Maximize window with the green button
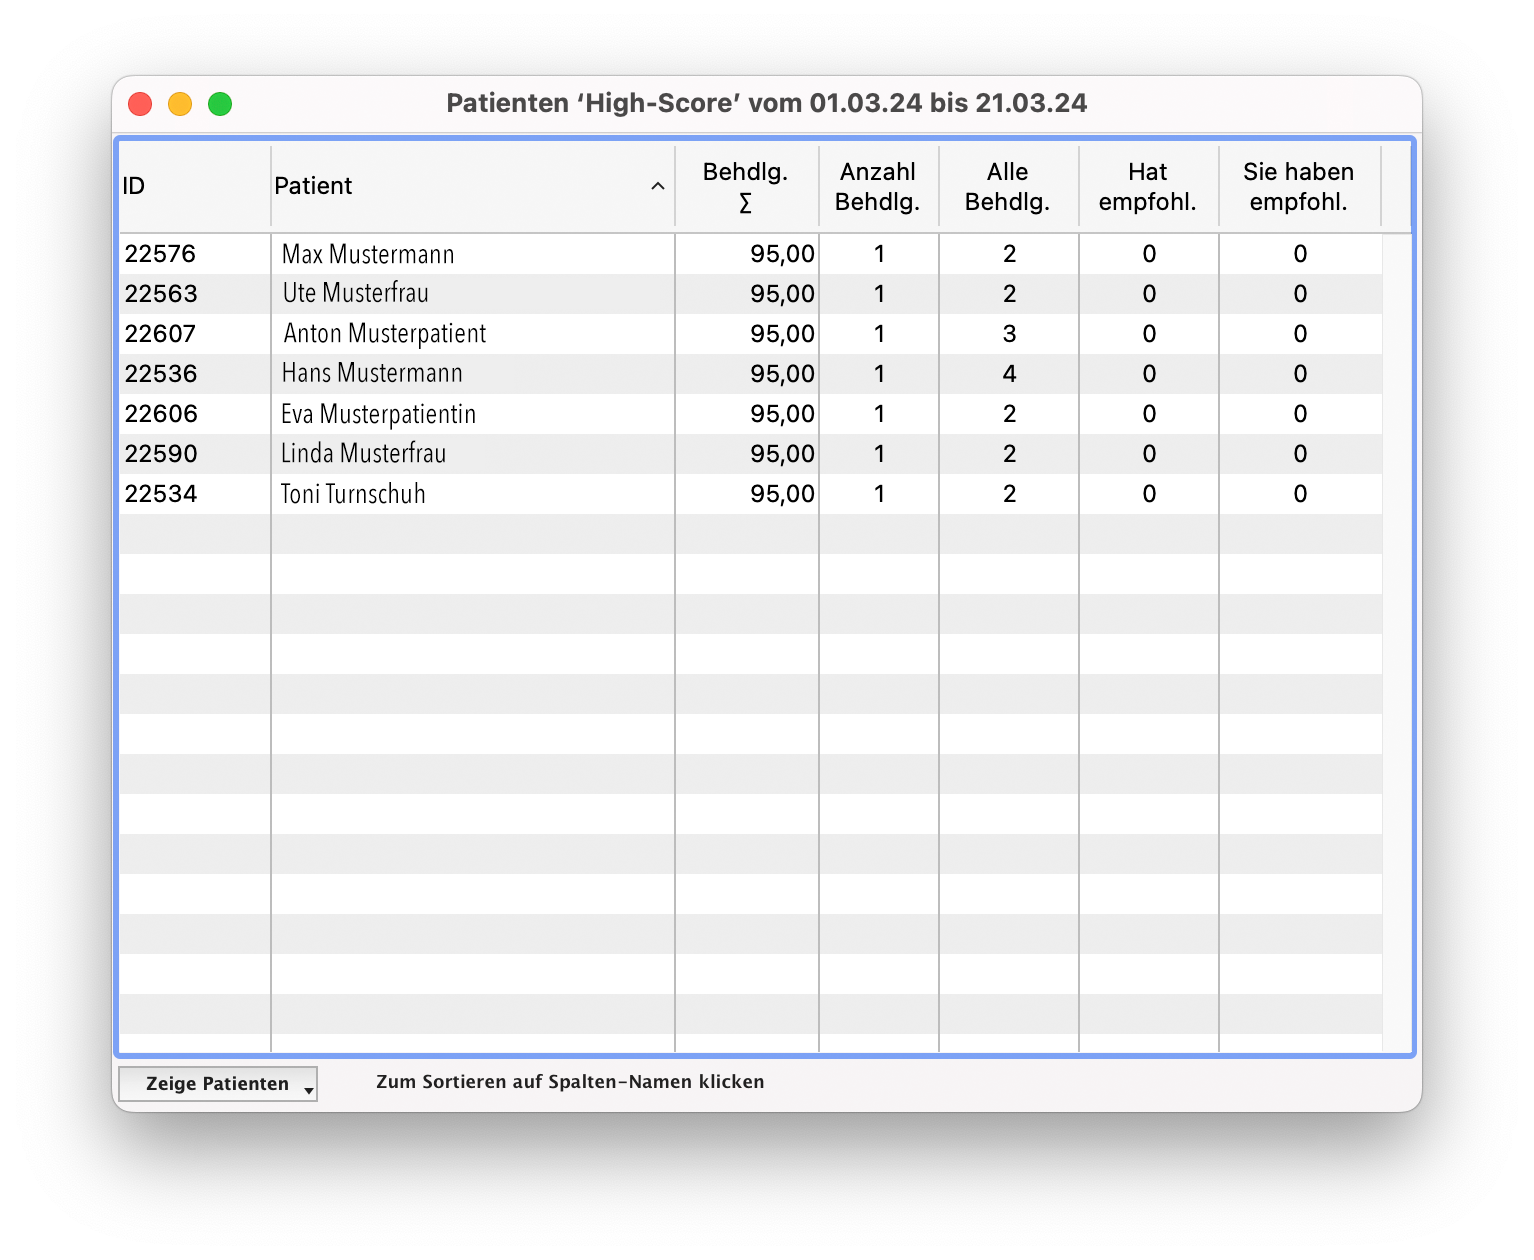 220,104
